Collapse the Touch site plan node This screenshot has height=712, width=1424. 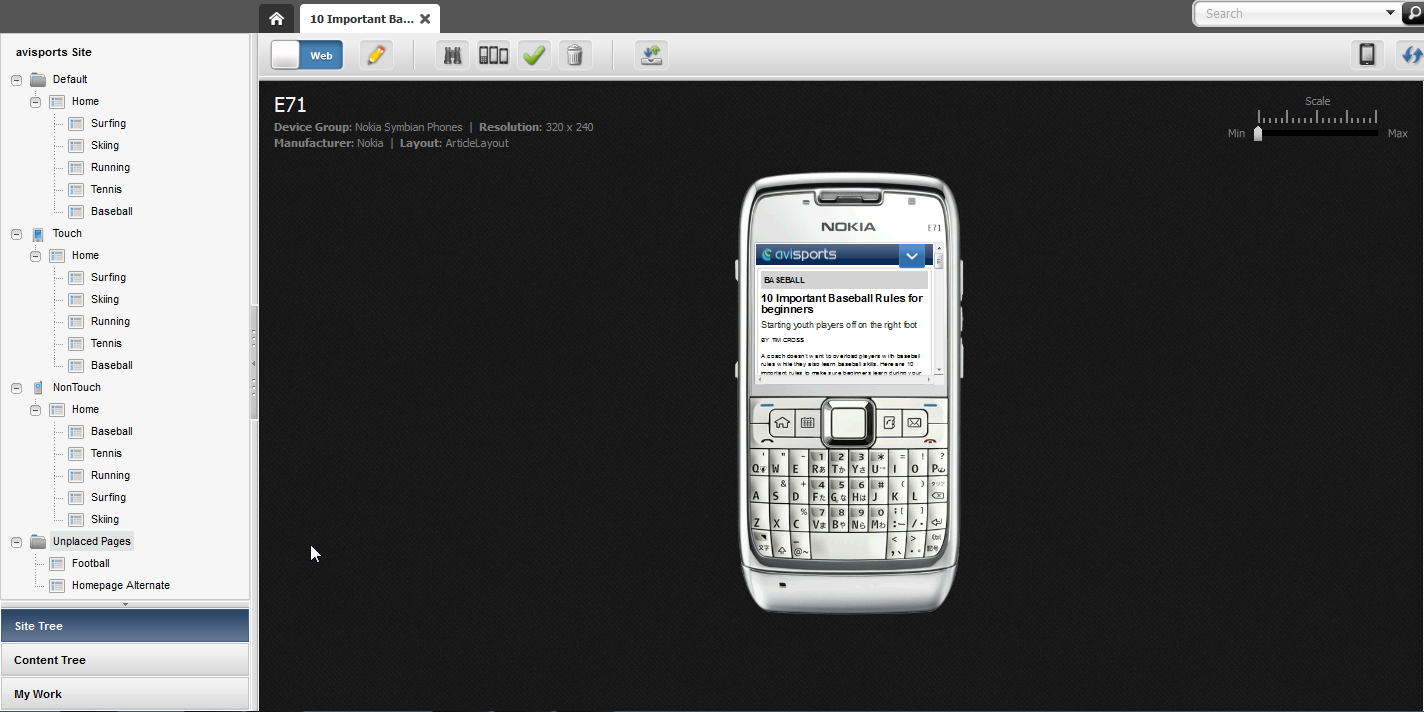coord(16,233)
